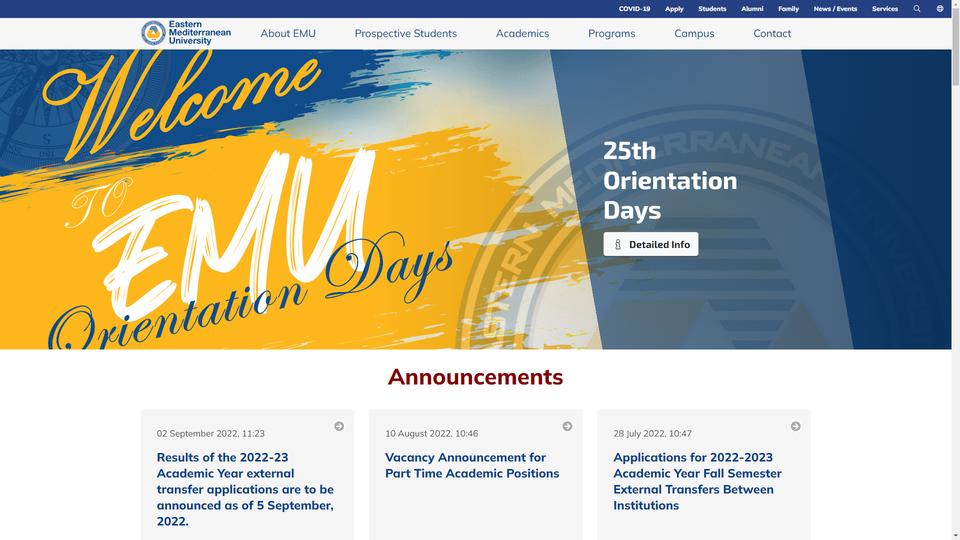960x540 pixels.
Task: Expand the Academics menu
Action: point(522,34)
